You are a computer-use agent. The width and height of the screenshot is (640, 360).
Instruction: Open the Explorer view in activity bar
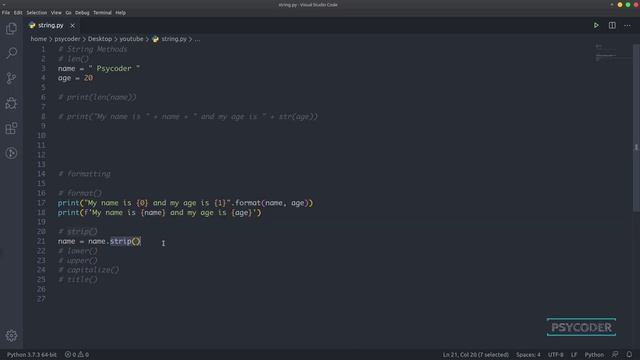click(11, 29)
